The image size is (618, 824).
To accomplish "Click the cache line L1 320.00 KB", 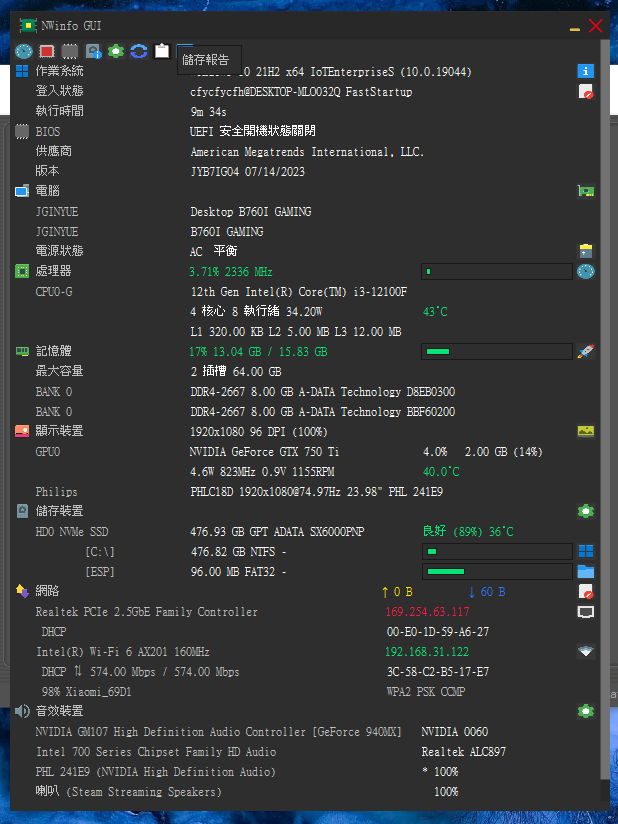I will tap(296, 332).
